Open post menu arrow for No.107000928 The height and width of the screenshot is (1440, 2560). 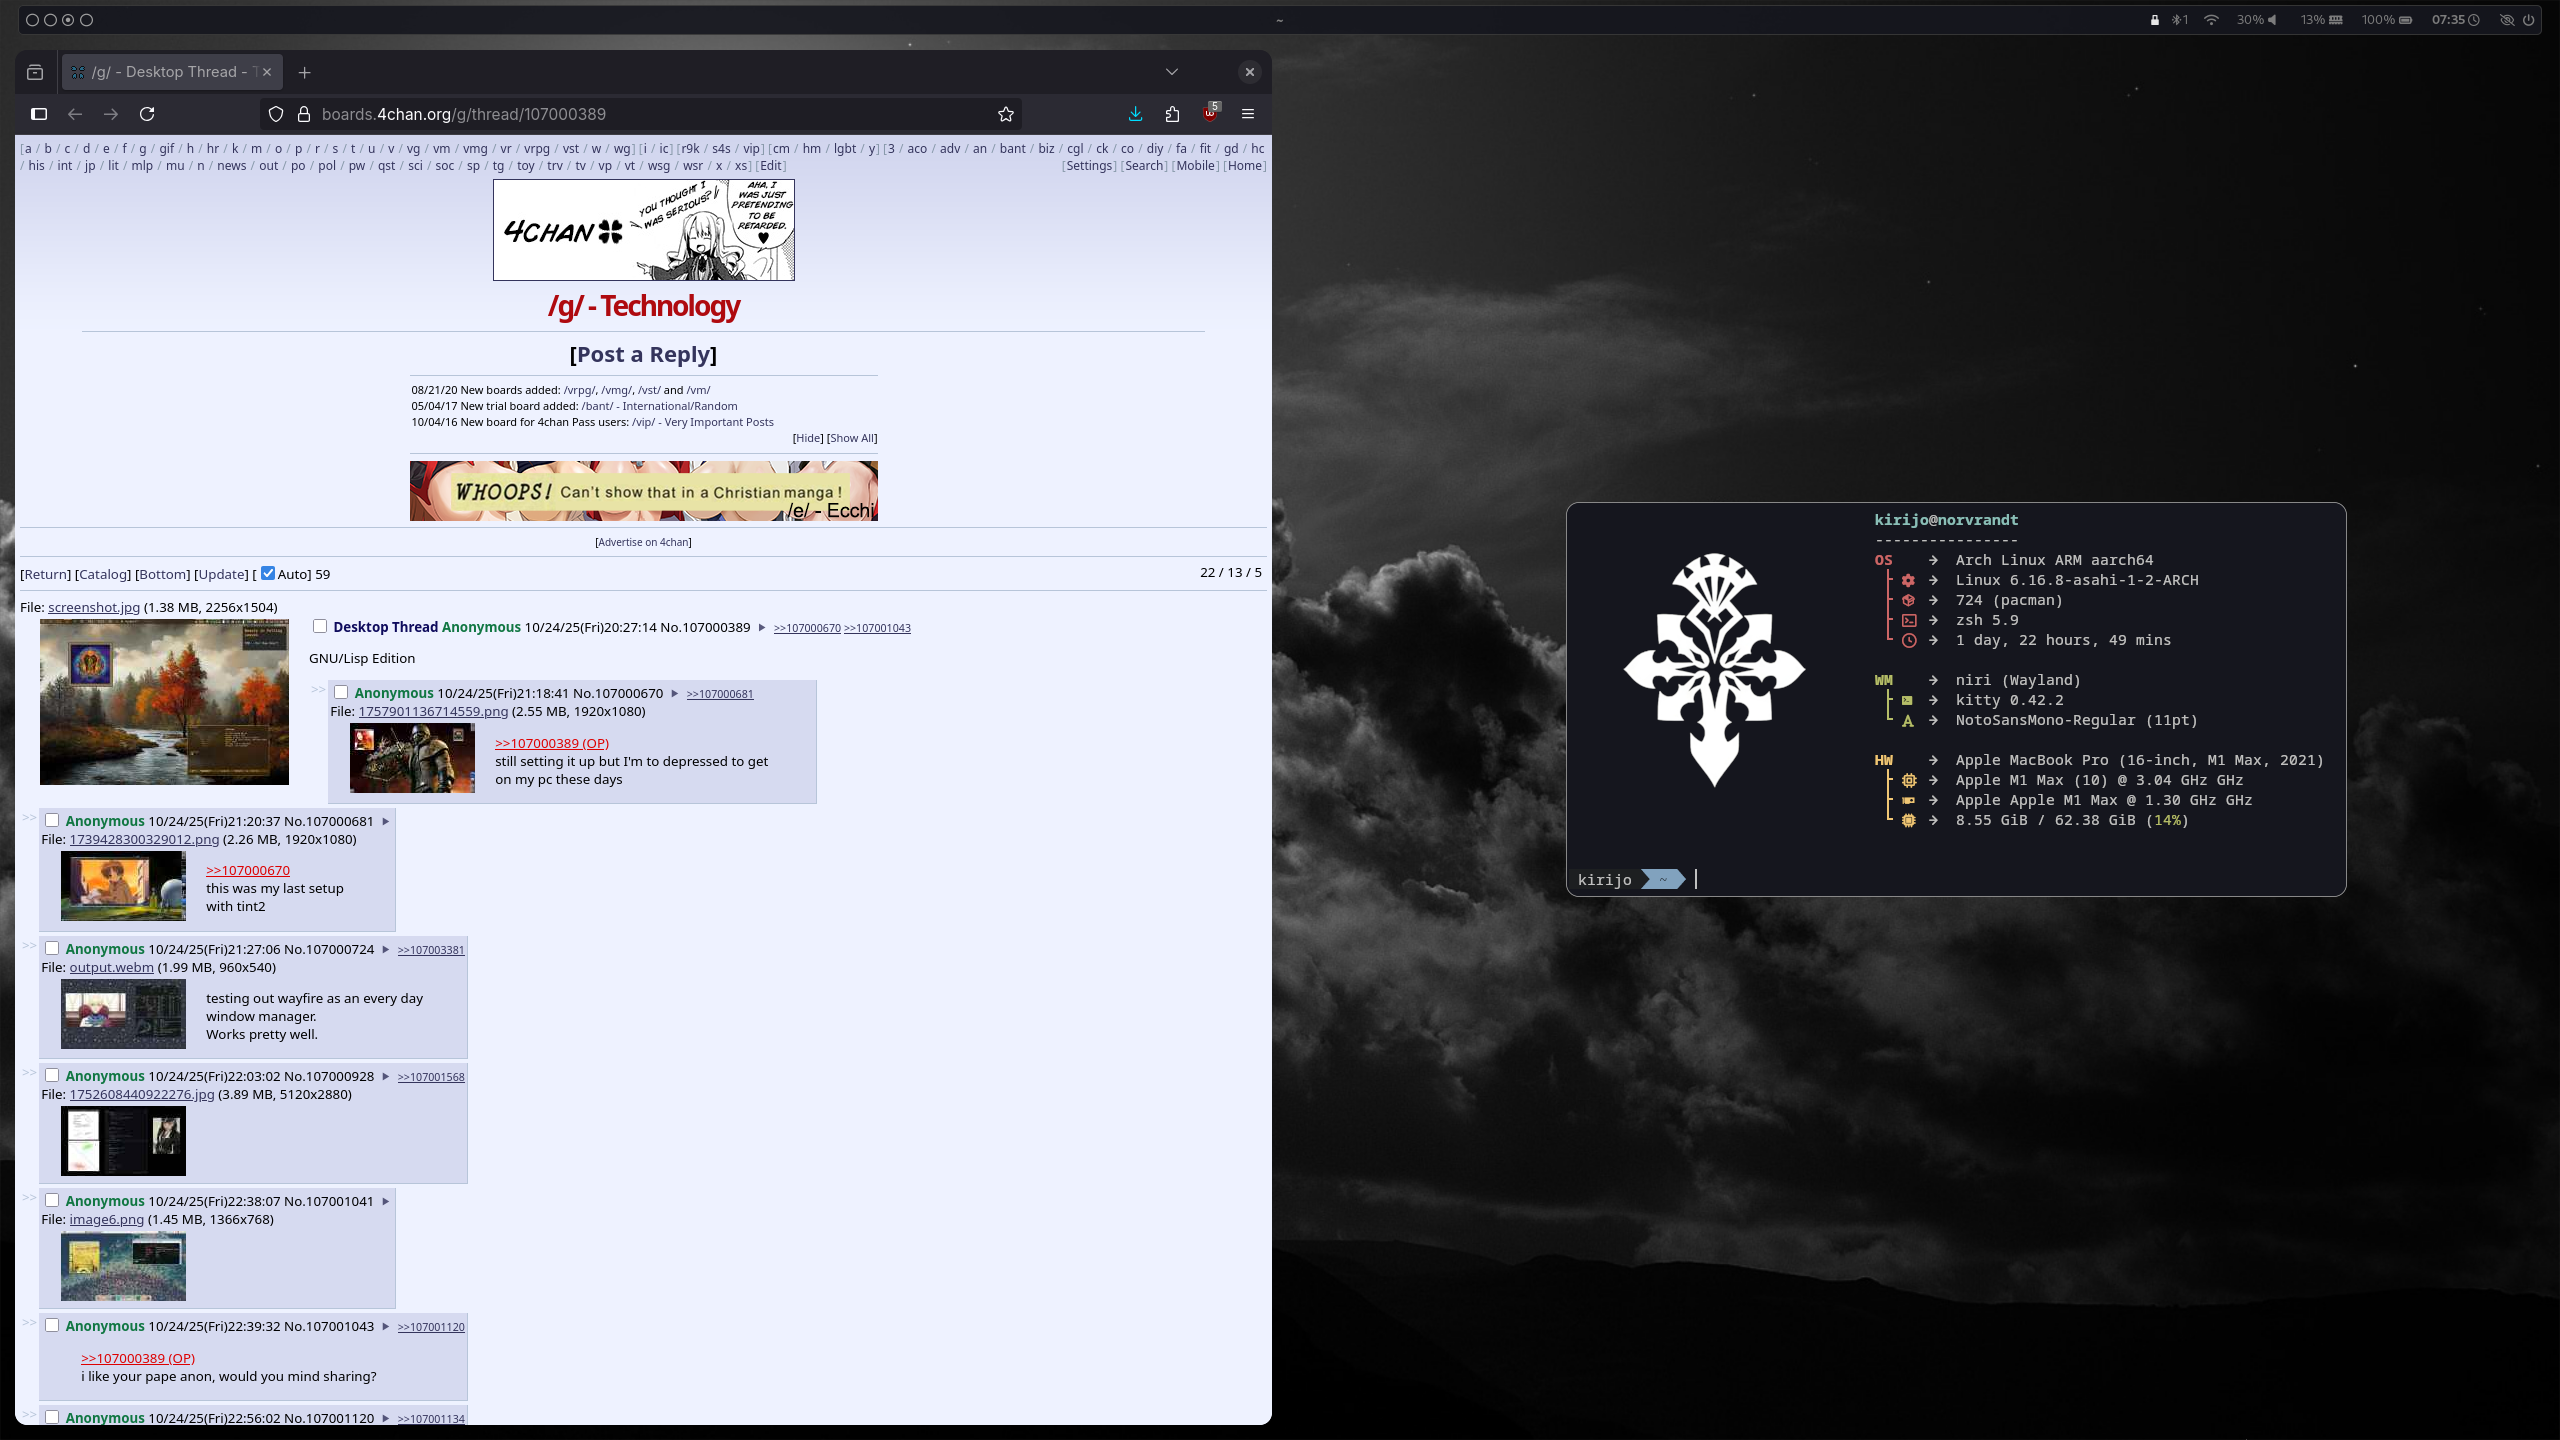click(x=385, y=1077)
